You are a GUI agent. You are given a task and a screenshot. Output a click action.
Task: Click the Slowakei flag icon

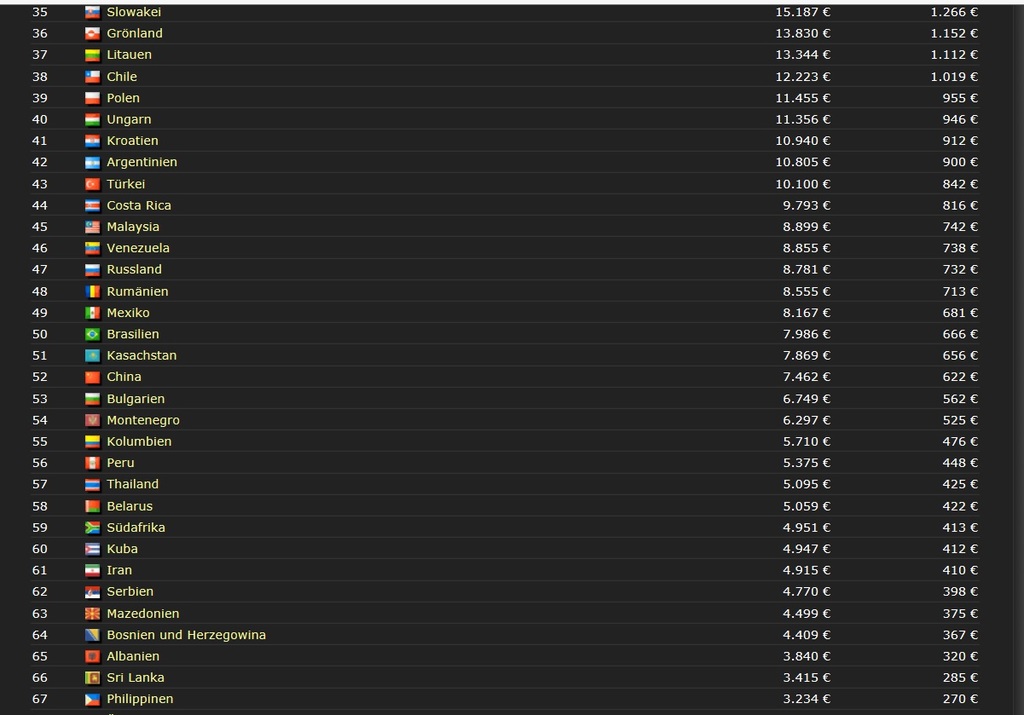[92, 13]
